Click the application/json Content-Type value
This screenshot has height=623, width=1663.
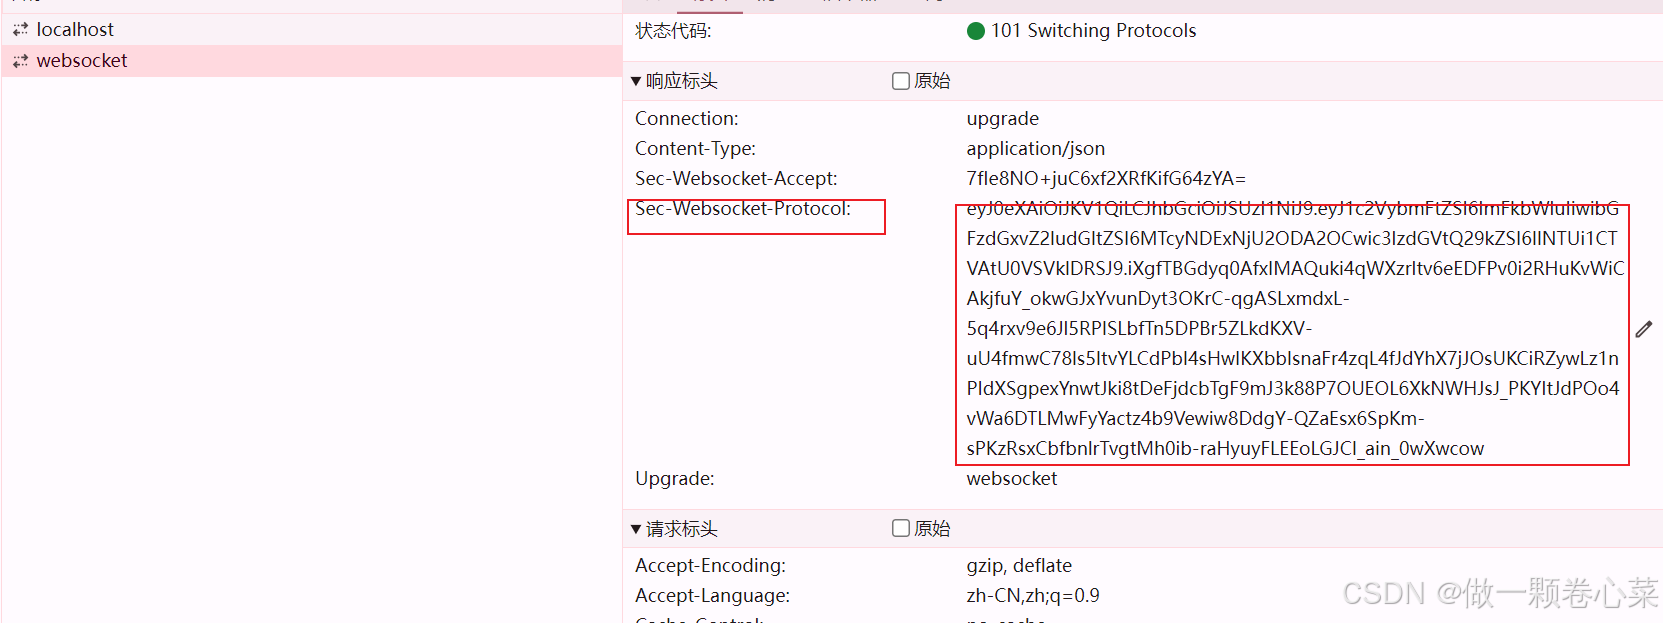(x=1035, y=148)
